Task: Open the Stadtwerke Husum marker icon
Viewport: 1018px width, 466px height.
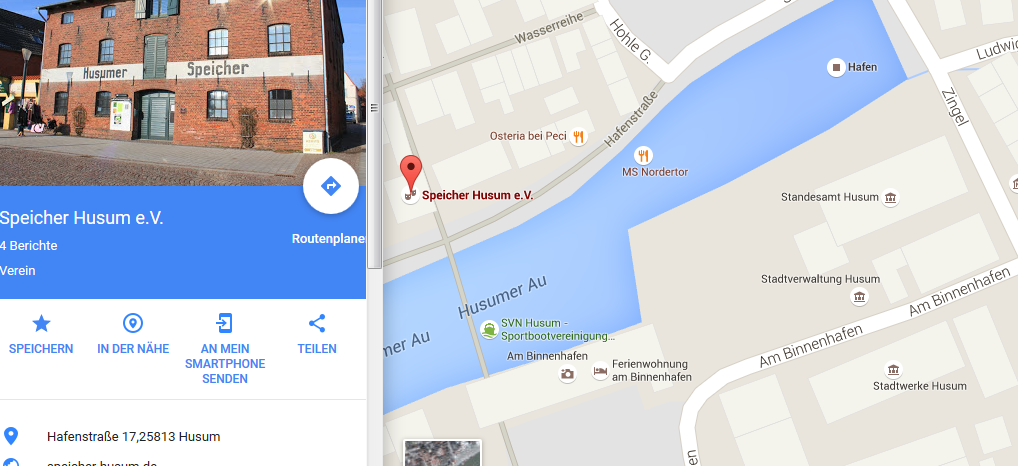Action: pos(893,370)
